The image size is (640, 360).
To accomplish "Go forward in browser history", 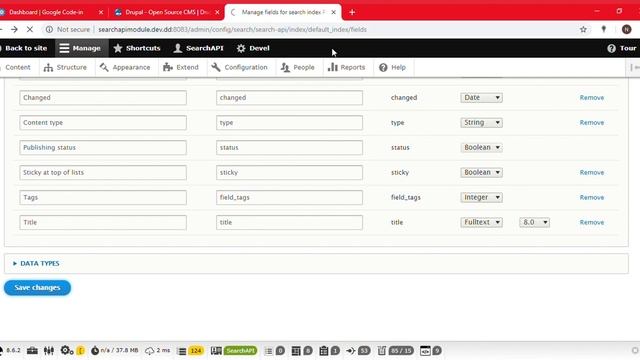I will [x=14, y=29].
